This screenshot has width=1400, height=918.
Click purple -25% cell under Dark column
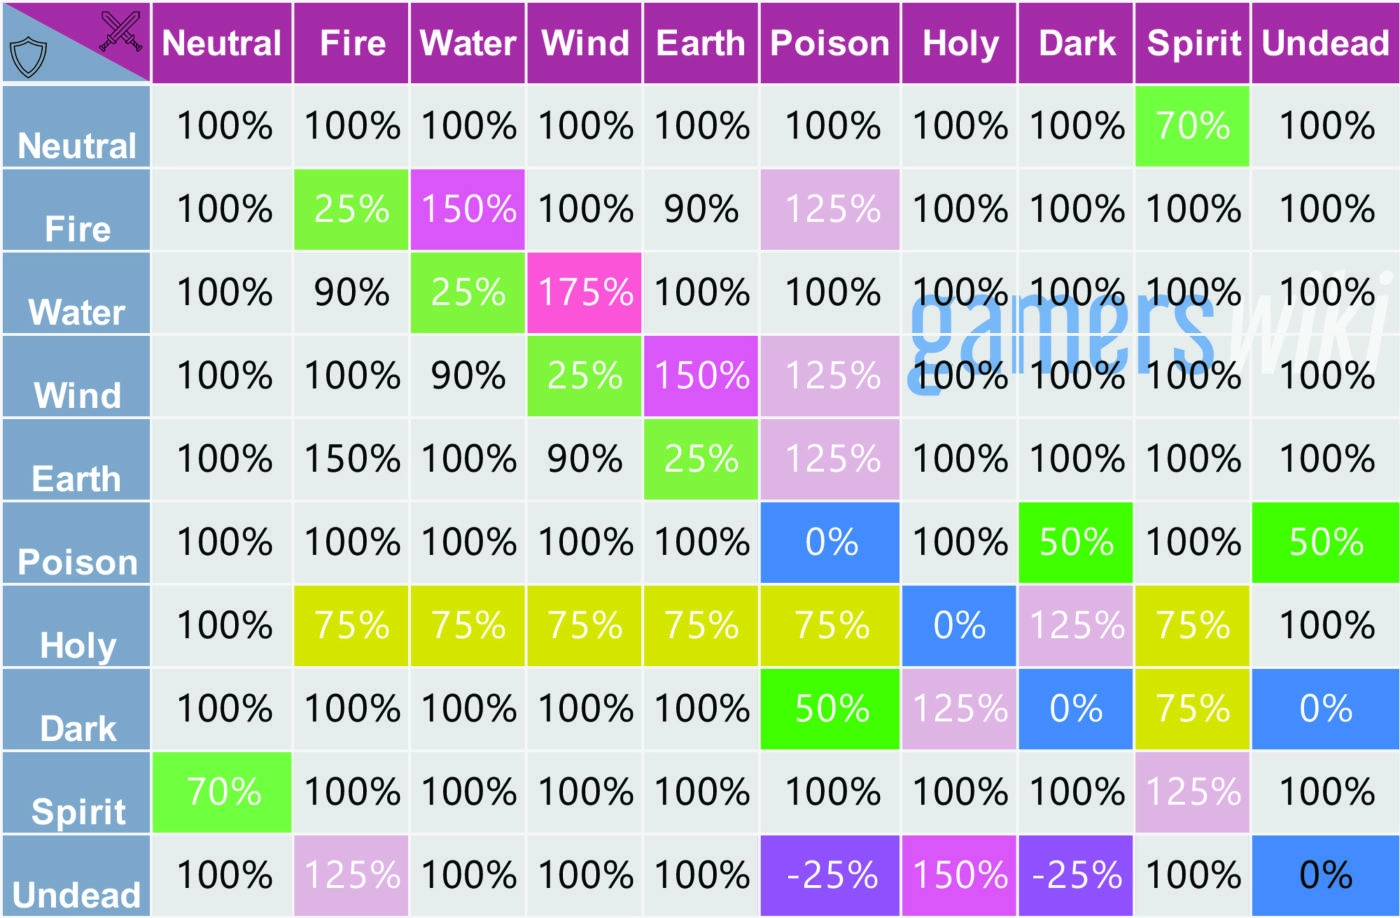1076,876
